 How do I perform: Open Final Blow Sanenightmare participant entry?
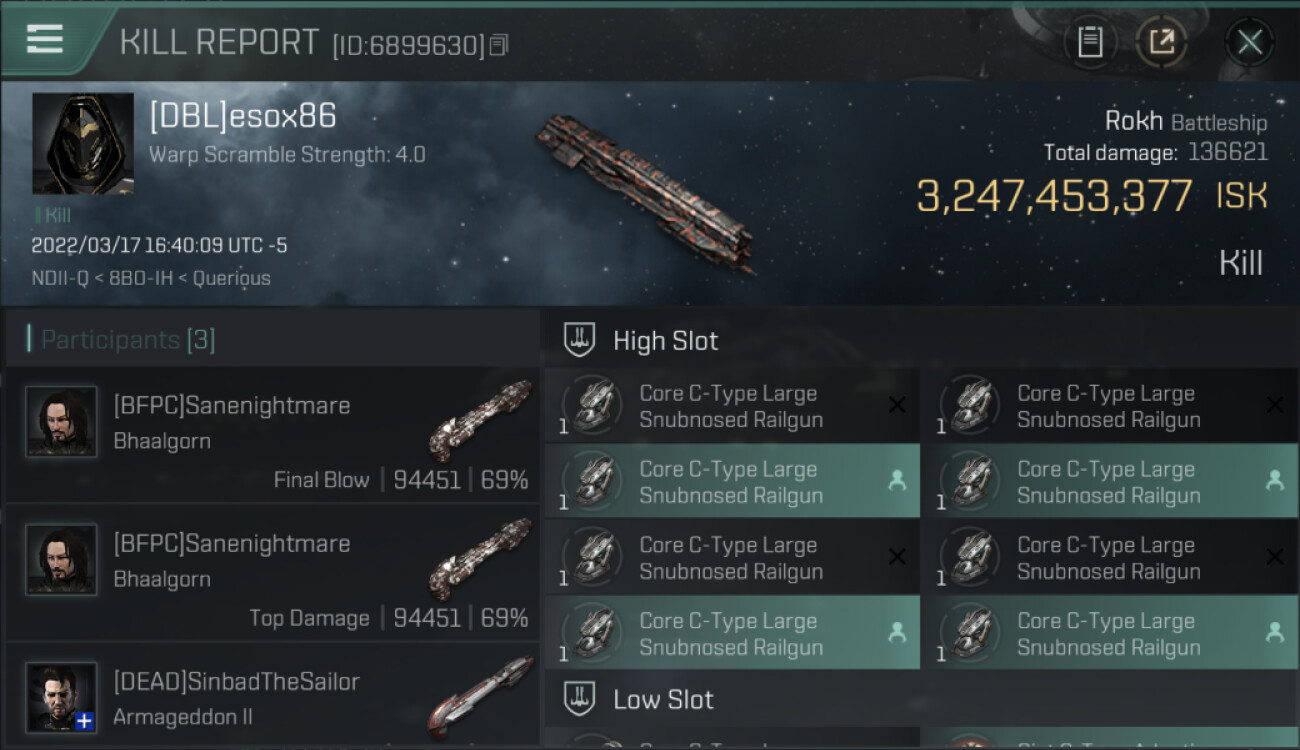(272, 436)
